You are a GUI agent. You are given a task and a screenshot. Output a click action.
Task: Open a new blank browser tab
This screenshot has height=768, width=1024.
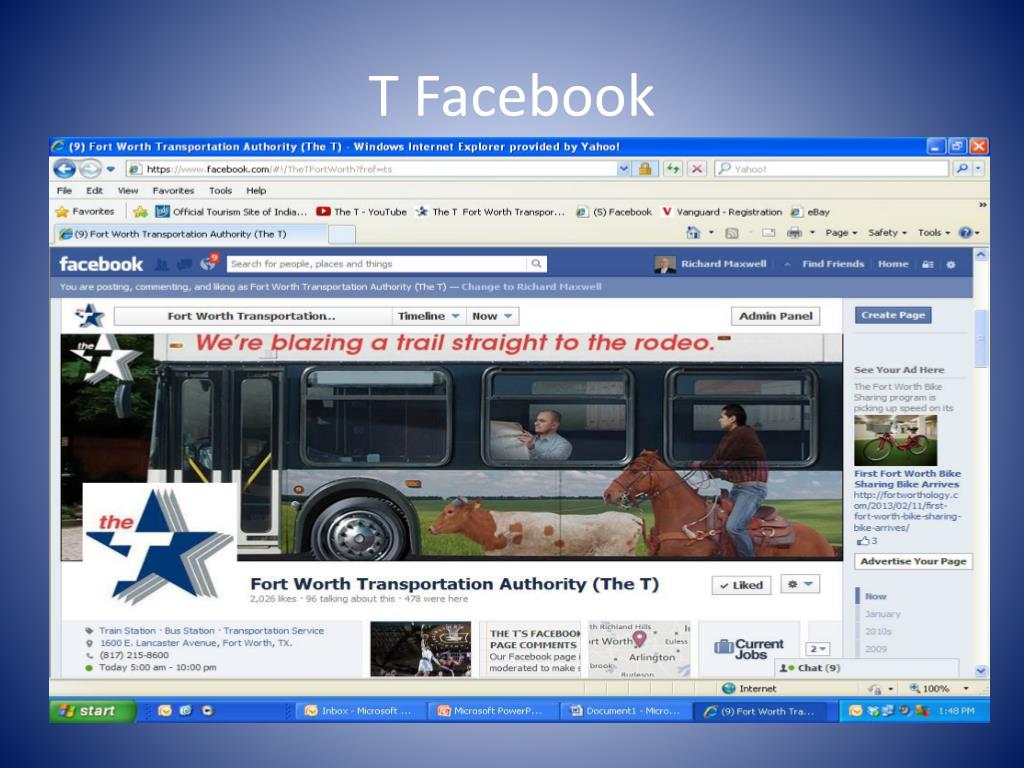pos(342,234)
